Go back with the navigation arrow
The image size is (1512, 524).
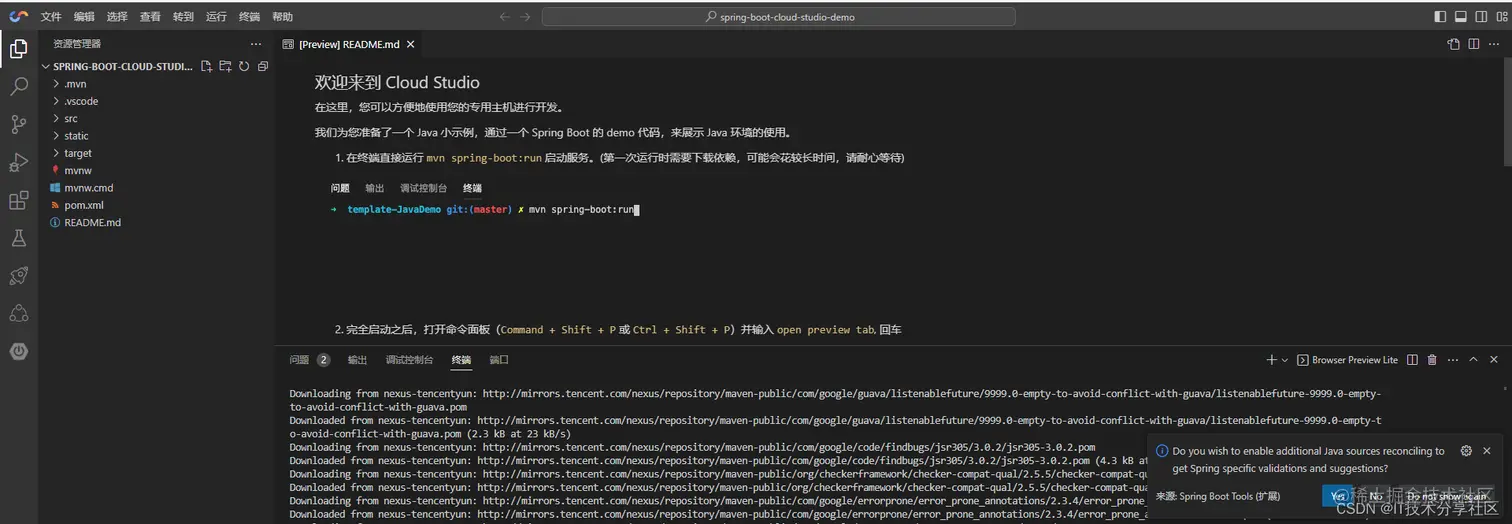click(505, 17)
